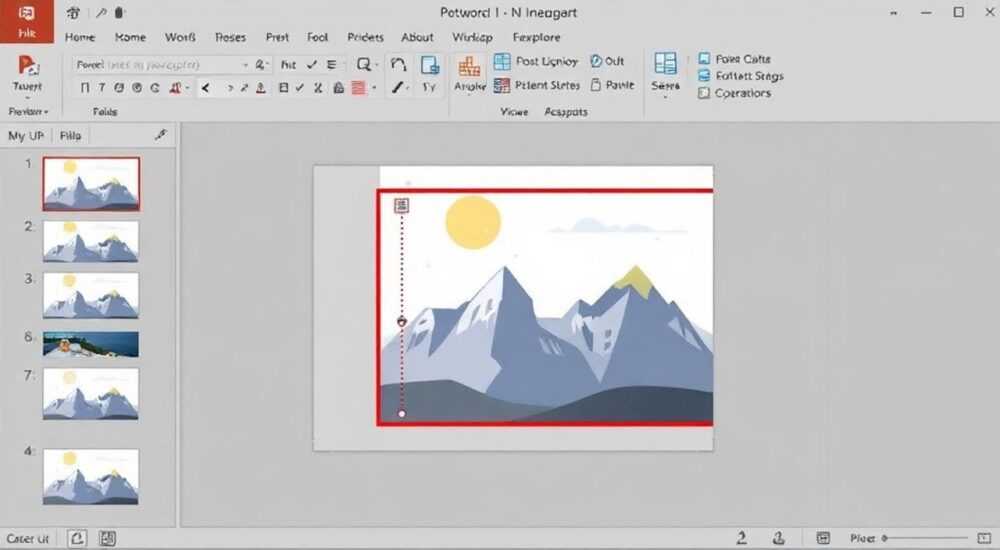The height and width of the screenshot is (550, 1000).
Task: Click the Pamle button
Action: click(x=612, y=85)
